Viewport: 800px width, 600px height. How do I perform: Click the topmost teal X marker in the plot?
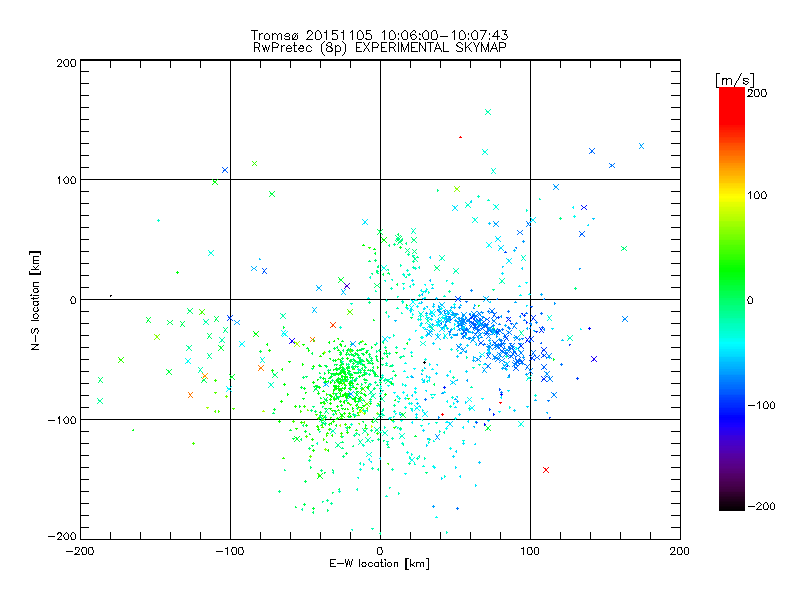tap(488, 112)
